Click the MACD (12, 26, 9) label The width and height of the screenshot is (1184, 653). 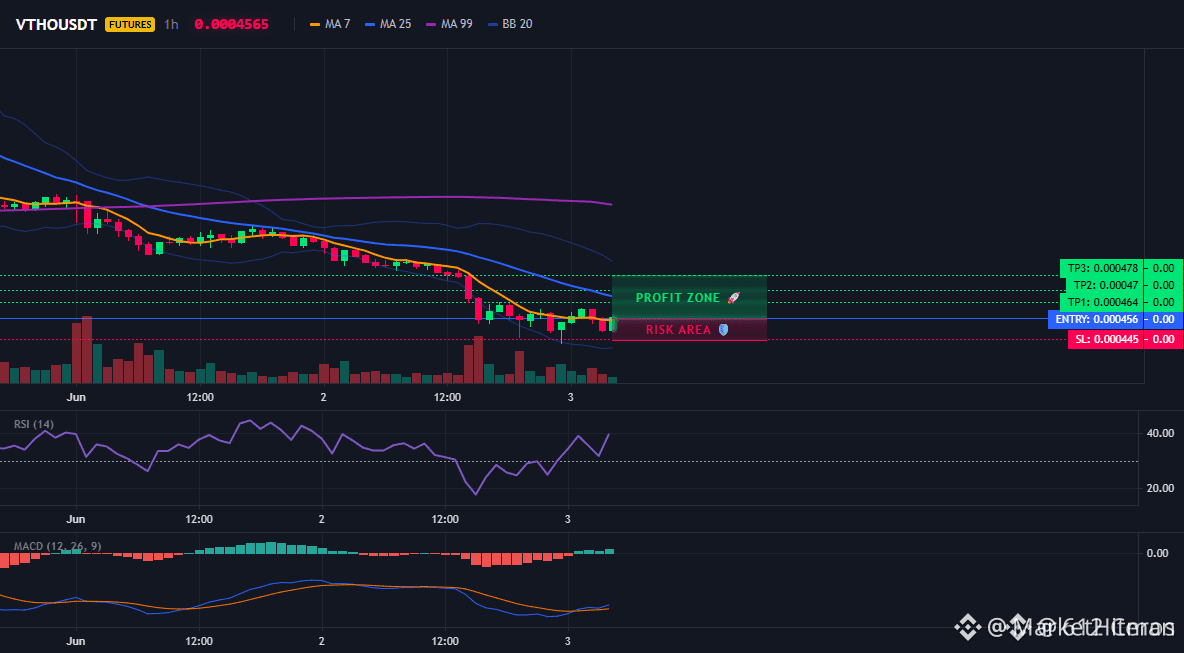point(57,546)
